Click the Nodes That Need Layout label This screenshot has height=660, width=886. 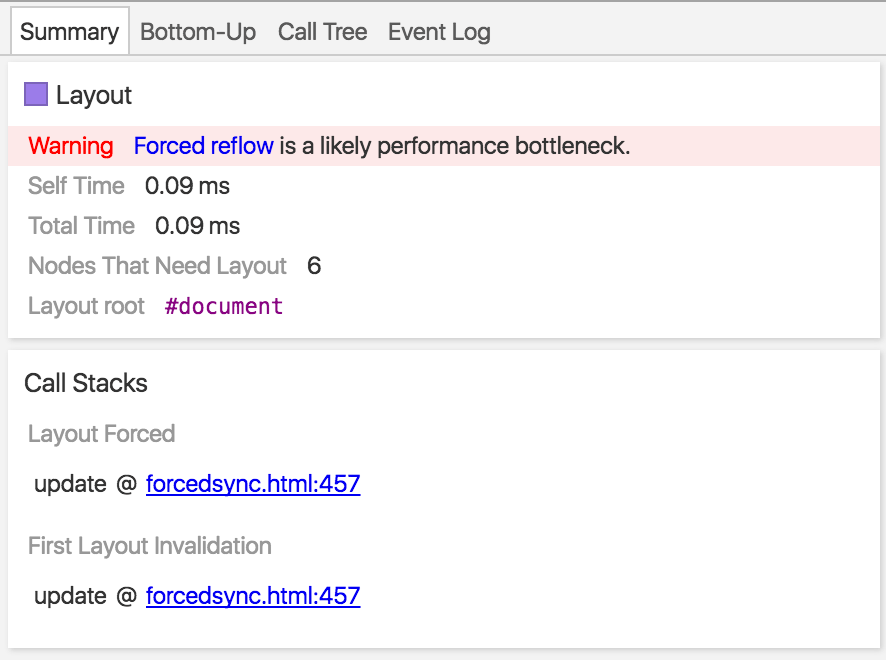click(157, 266)
